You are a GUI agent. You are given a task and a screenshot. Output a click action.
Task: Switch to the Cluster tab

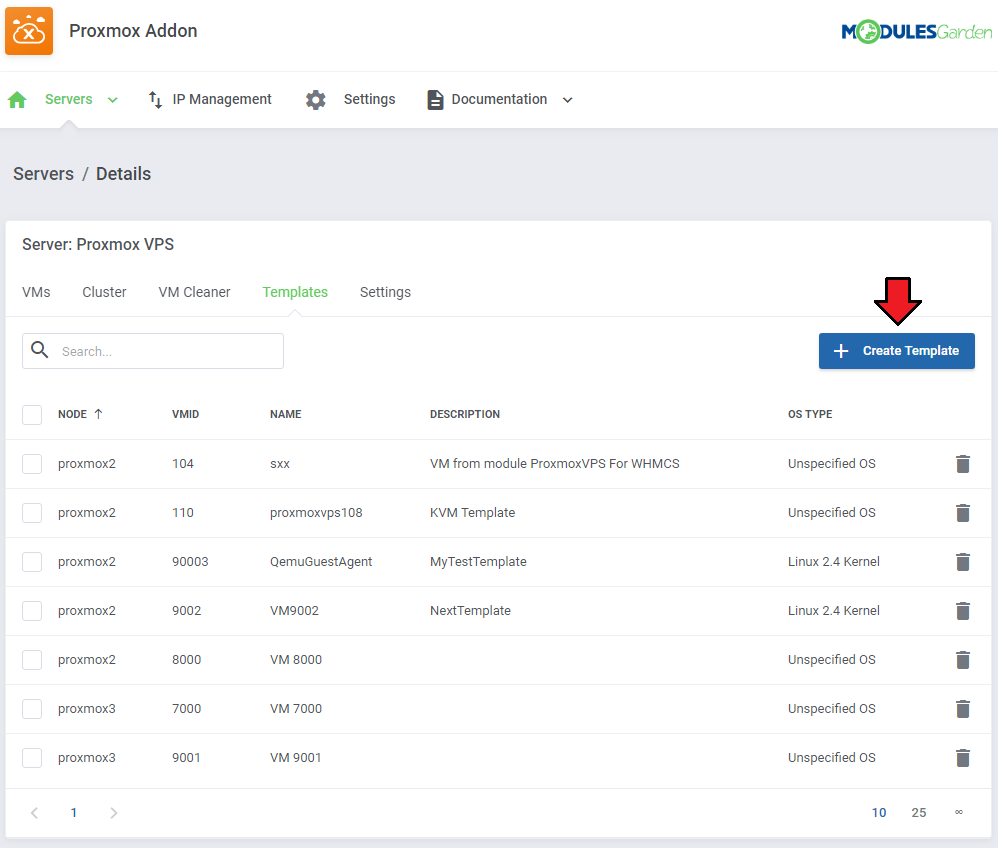pos(104,292)
